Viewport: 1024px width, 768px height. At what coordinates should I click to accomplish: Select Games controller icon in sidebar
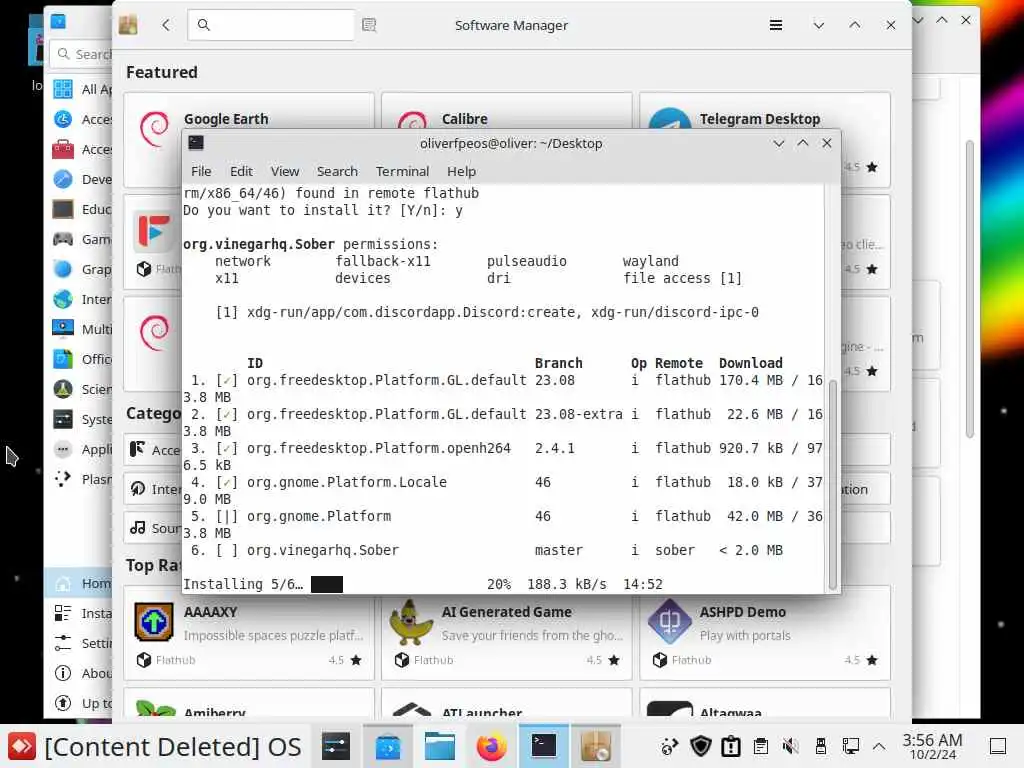point(63,239)
